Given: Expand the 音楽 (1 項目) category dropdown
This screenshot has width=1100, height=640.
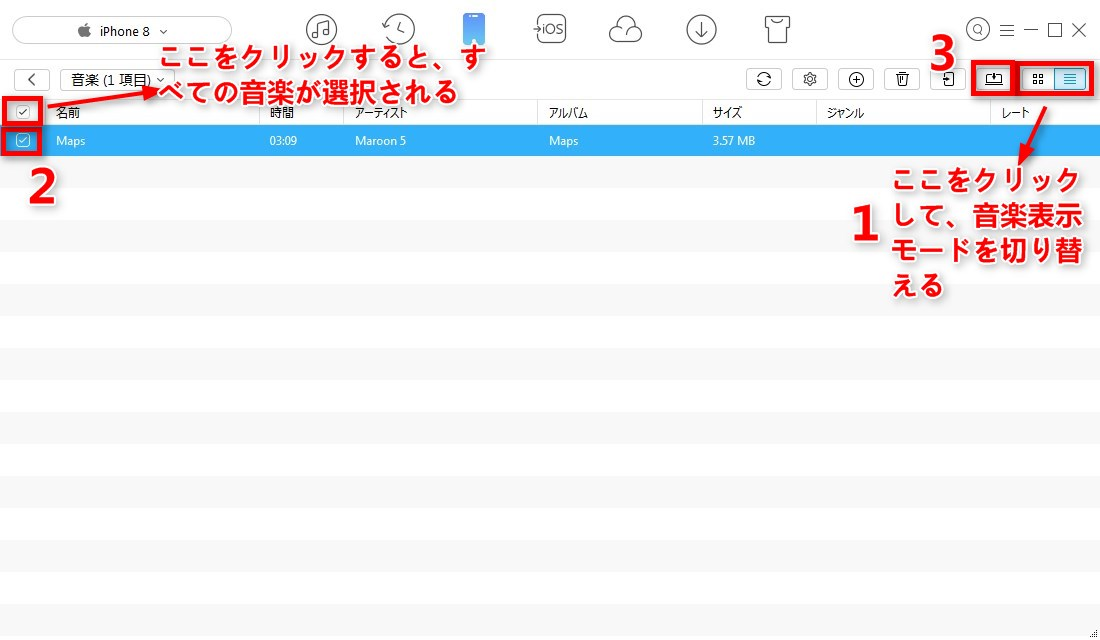Looking at the screenshot, I should click(117, 80).
